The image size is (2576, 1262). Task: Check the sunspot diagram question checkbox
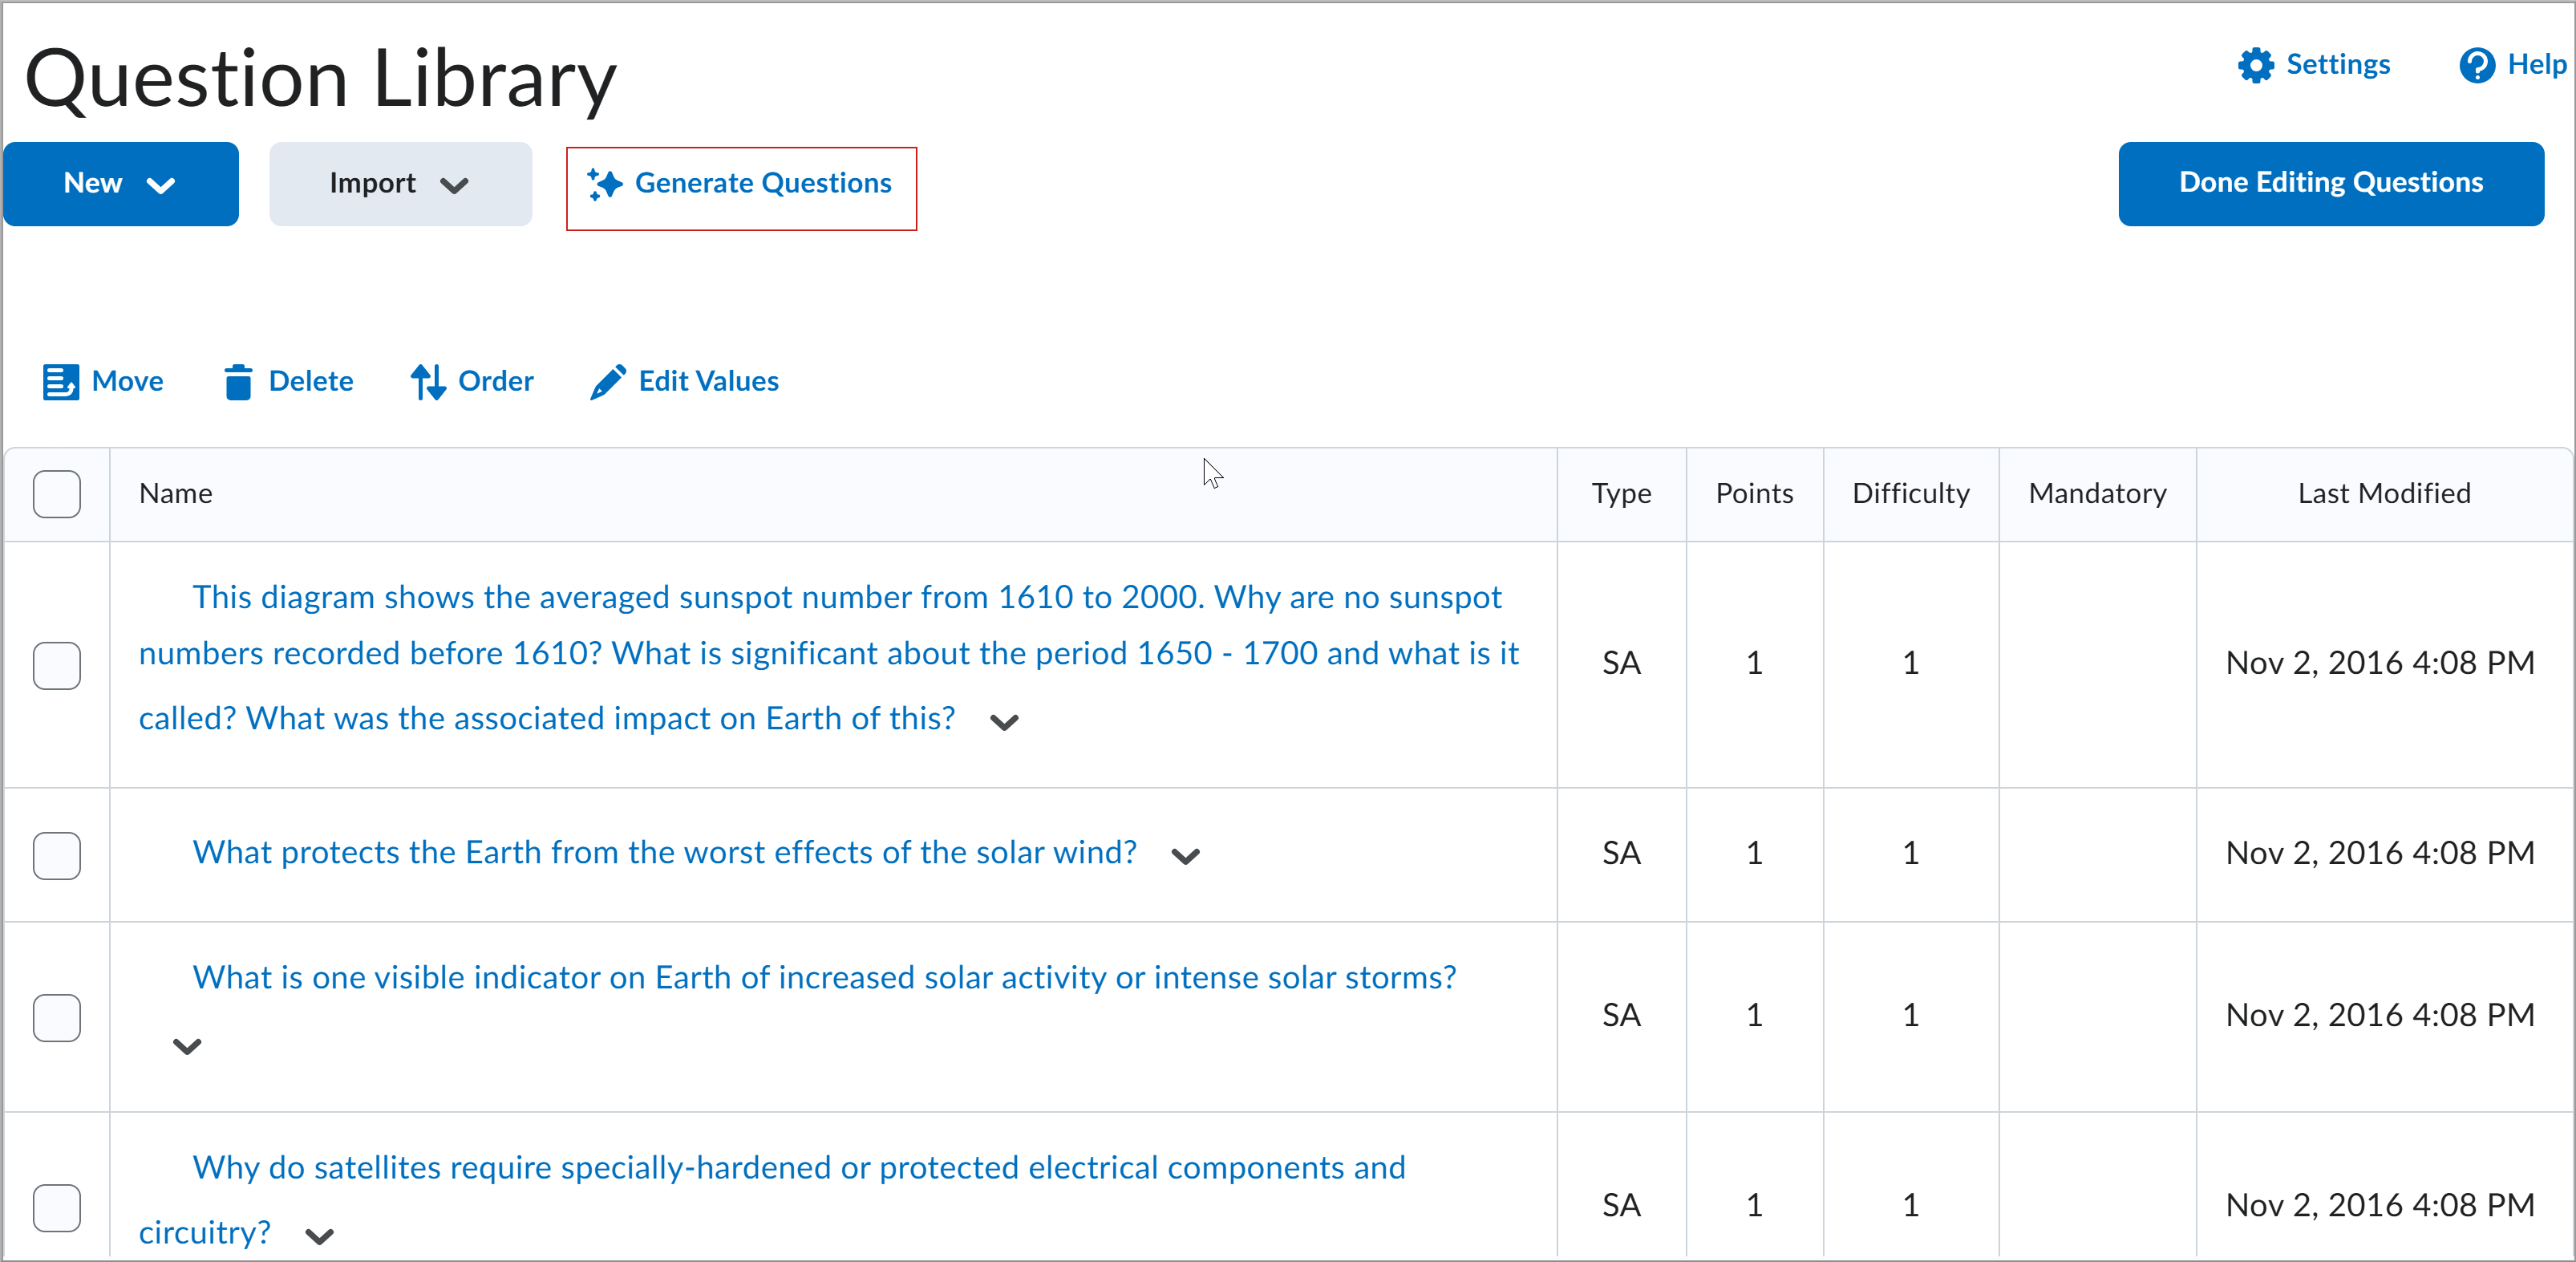(x=57, y=665)
